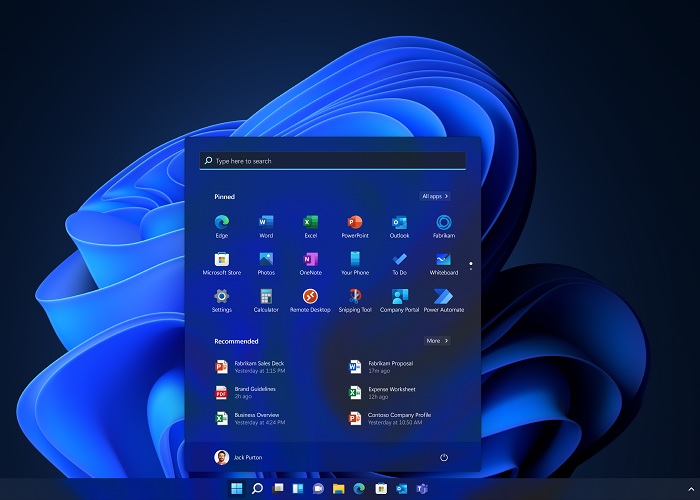Open Task View on the taskbar
Viewport: 700px width, 500px height.
(x=278, y=488)
